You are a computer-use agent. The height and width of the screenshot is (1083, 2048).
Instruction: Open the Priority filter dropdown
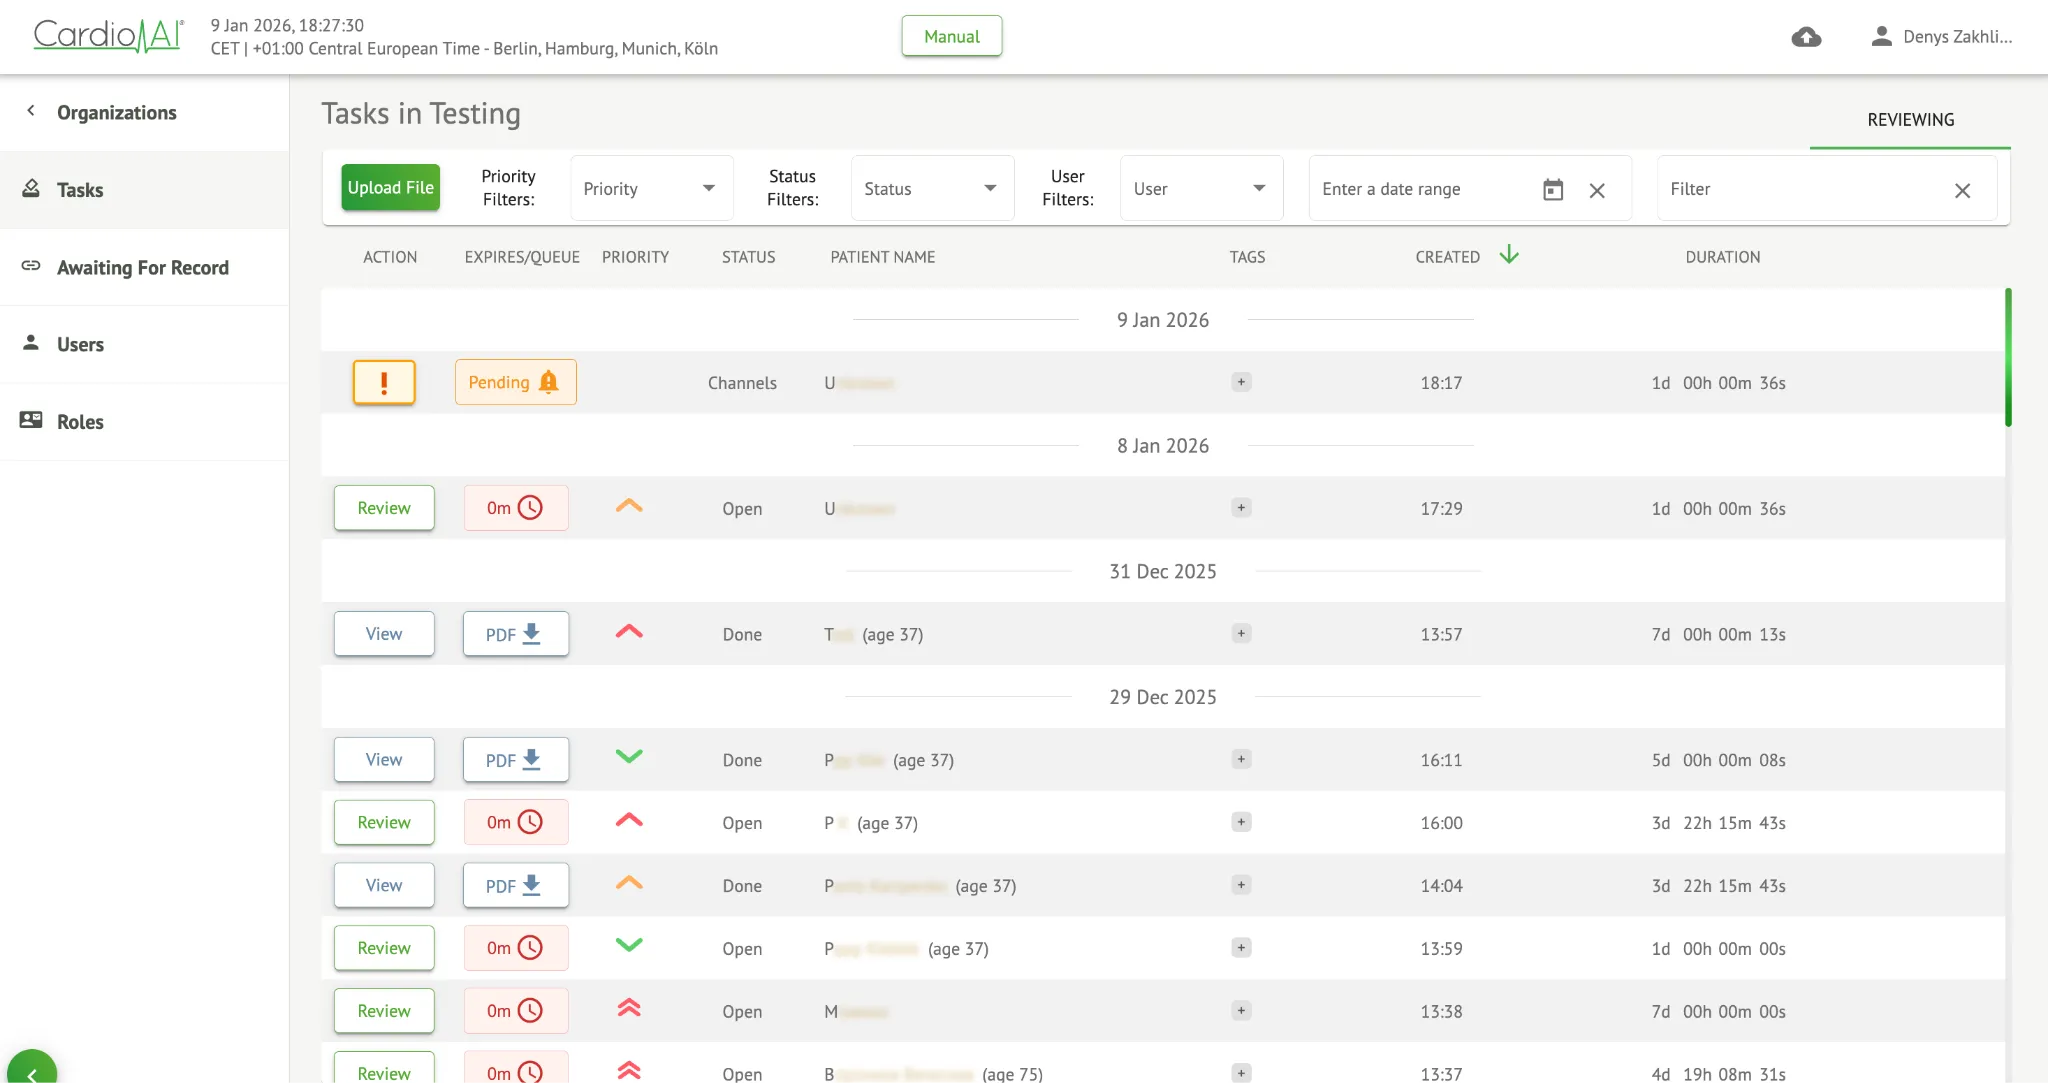[x=652, y=189]
